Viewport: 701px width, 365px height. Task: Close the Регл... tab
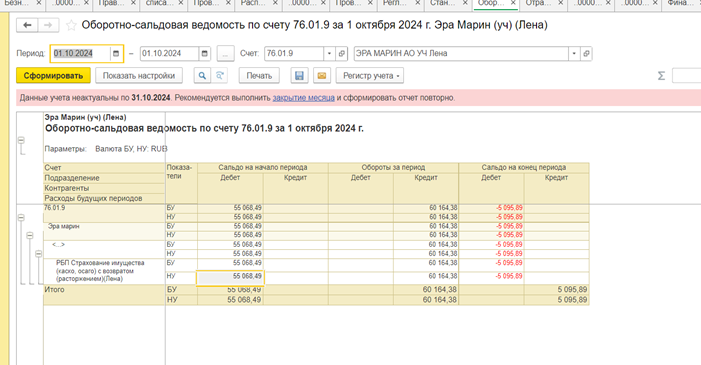tap(417, 3)
